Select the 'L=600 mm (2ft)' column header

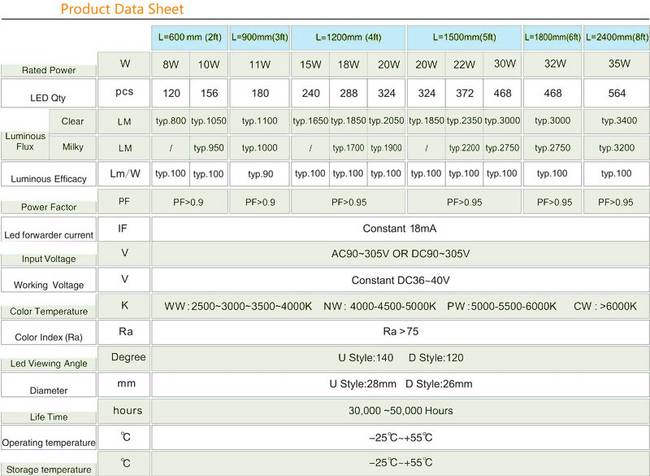(189, 37)
